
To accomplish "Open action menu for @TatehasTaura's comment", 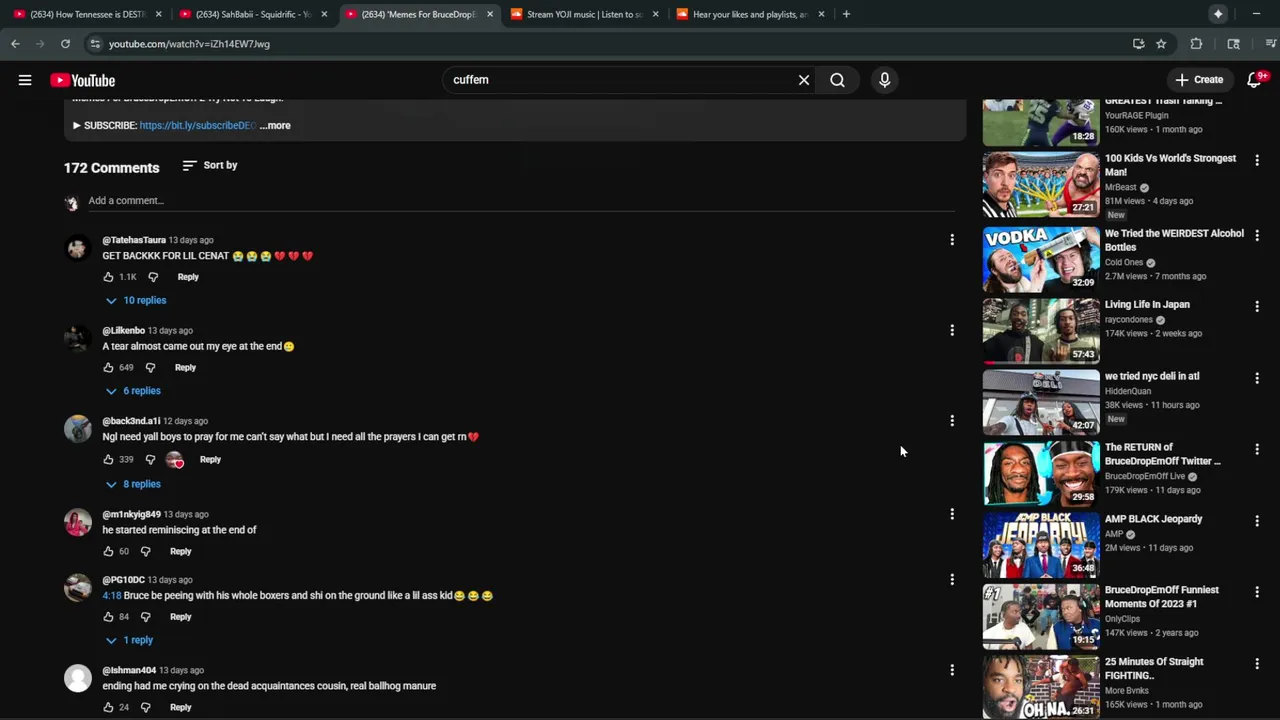I will [952, 240].
